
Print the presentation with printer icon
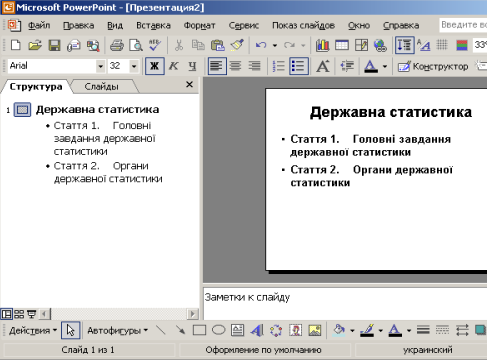(117, 45)
